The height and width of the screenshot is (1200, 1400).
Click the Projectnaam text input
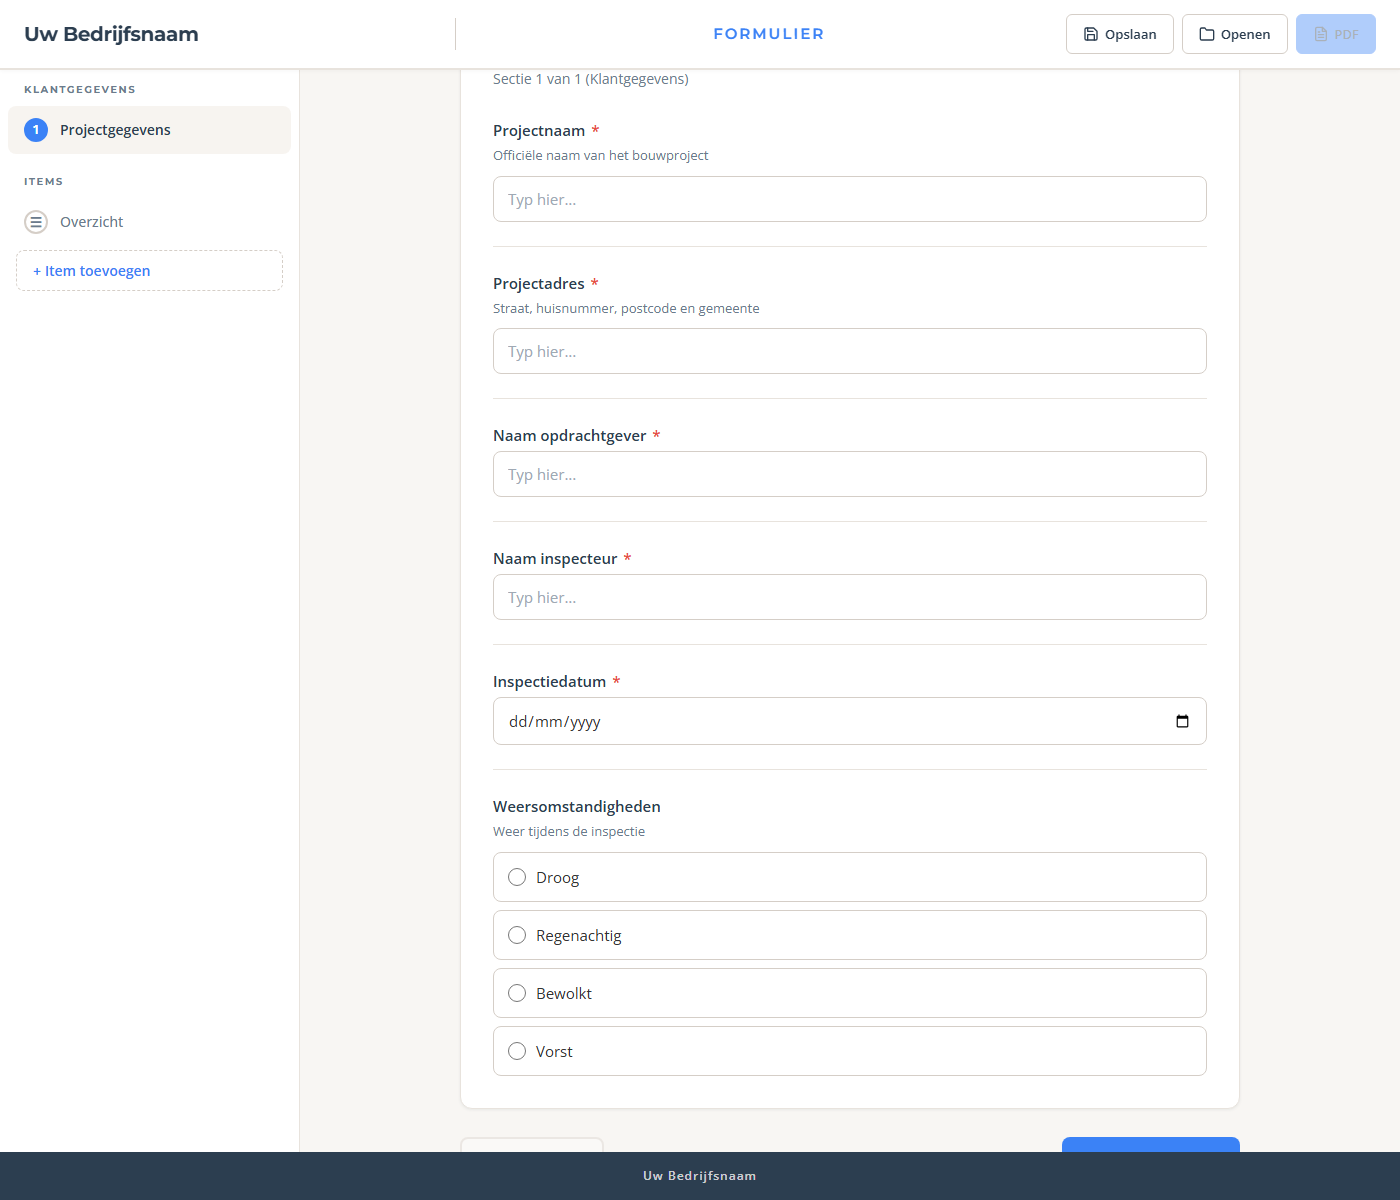[x=849, y=199]
